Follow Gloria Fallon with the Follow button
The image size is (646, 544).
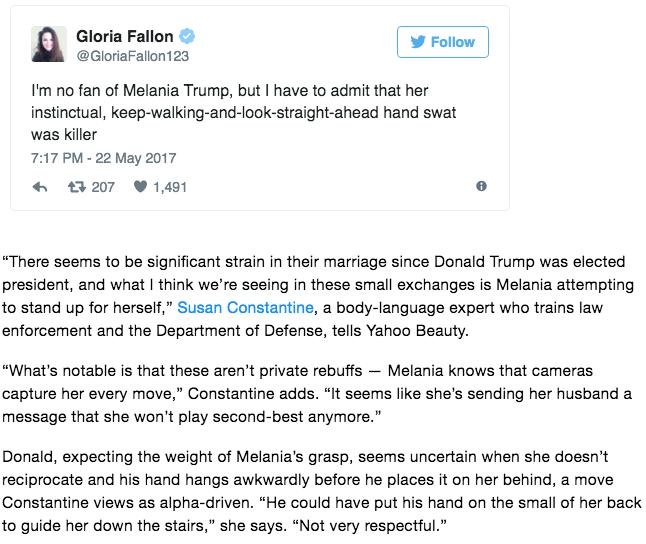[443, 42]
